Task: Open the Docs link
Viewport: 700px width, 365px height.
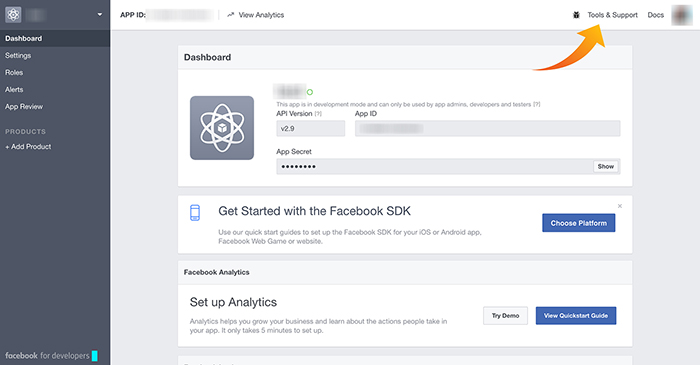Action: click(655, 15)
